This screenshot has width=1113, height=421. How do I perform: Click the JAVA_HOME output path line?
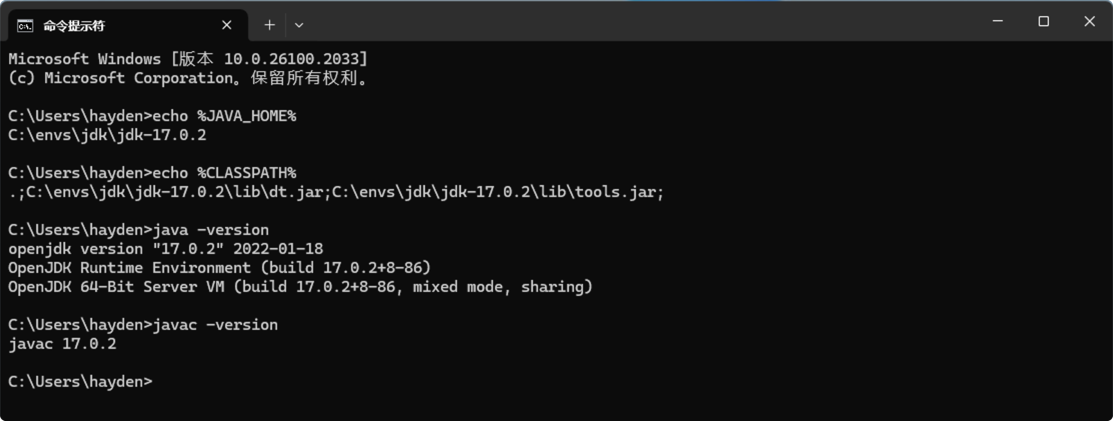(107, 135)
